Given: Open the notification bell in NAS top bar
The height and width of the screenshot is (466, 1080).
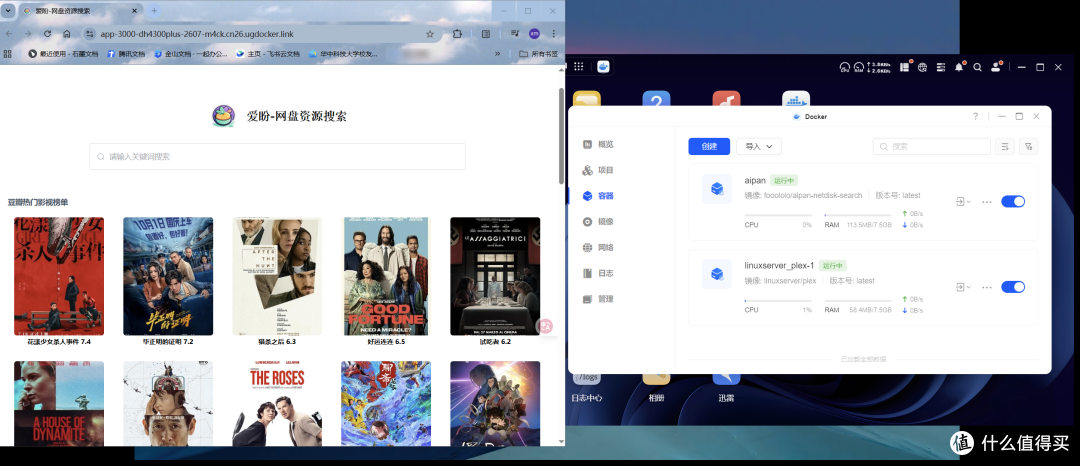Looking at the screenshot, I should click(959, 67).
